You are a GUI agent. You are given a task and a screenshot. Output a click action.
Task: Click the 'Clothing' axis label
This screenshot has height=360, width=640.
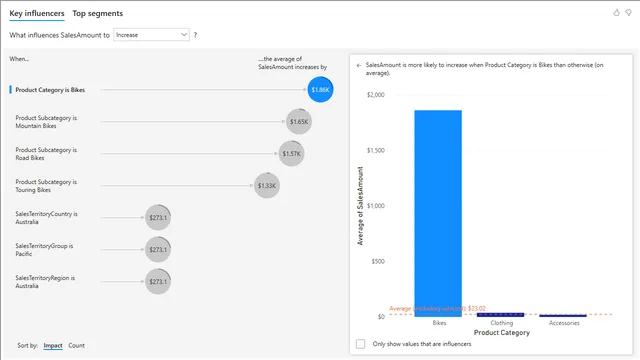[502, 323]
